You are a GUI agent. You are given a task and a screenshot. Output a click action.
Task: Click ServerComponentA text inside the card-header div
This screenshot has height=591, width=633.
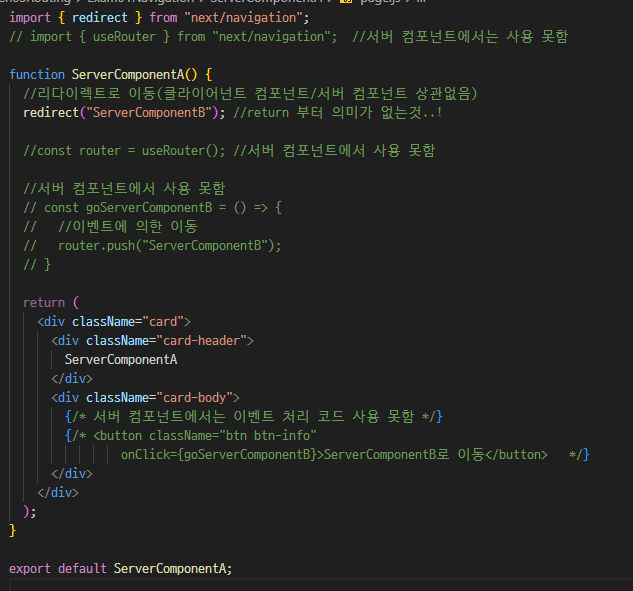[x=121, y=360]
